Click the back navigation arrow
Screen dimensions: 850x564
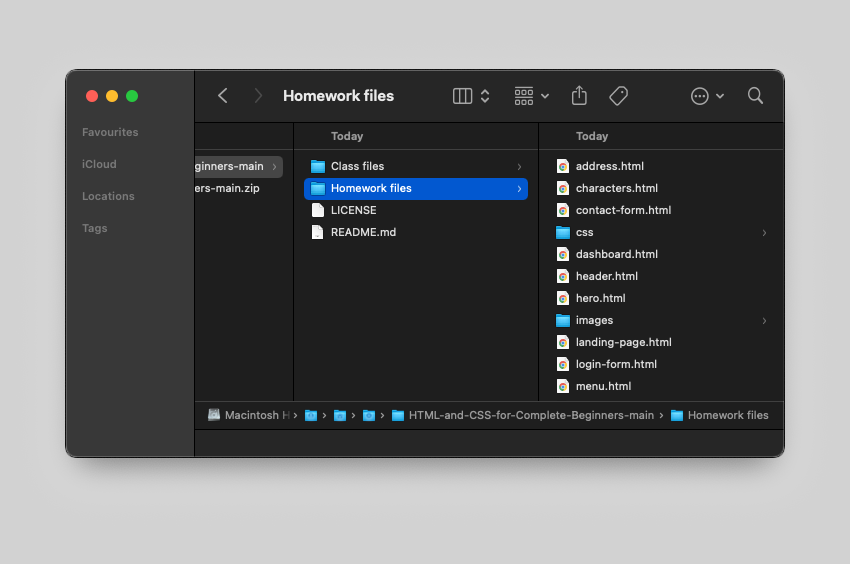(x=223, y=96)
